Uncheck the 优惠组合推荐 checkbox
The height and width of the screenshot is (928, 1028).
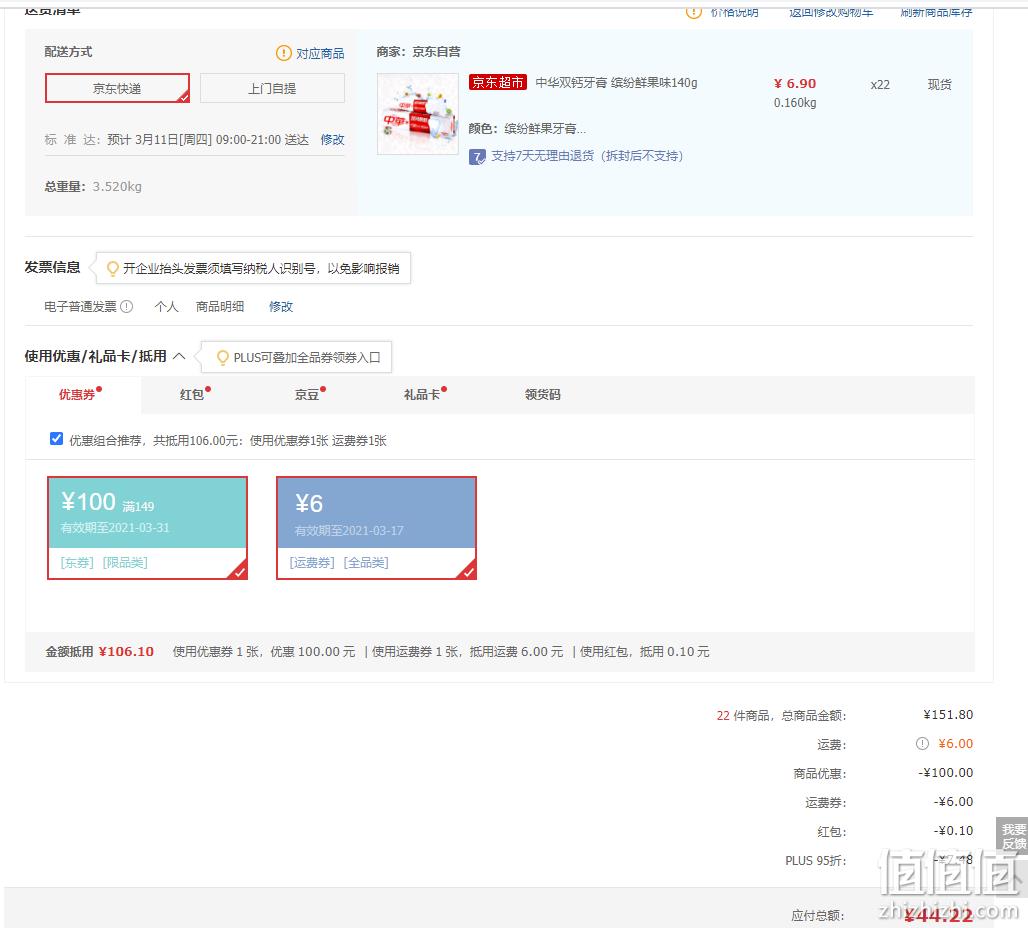pos(56,439)
